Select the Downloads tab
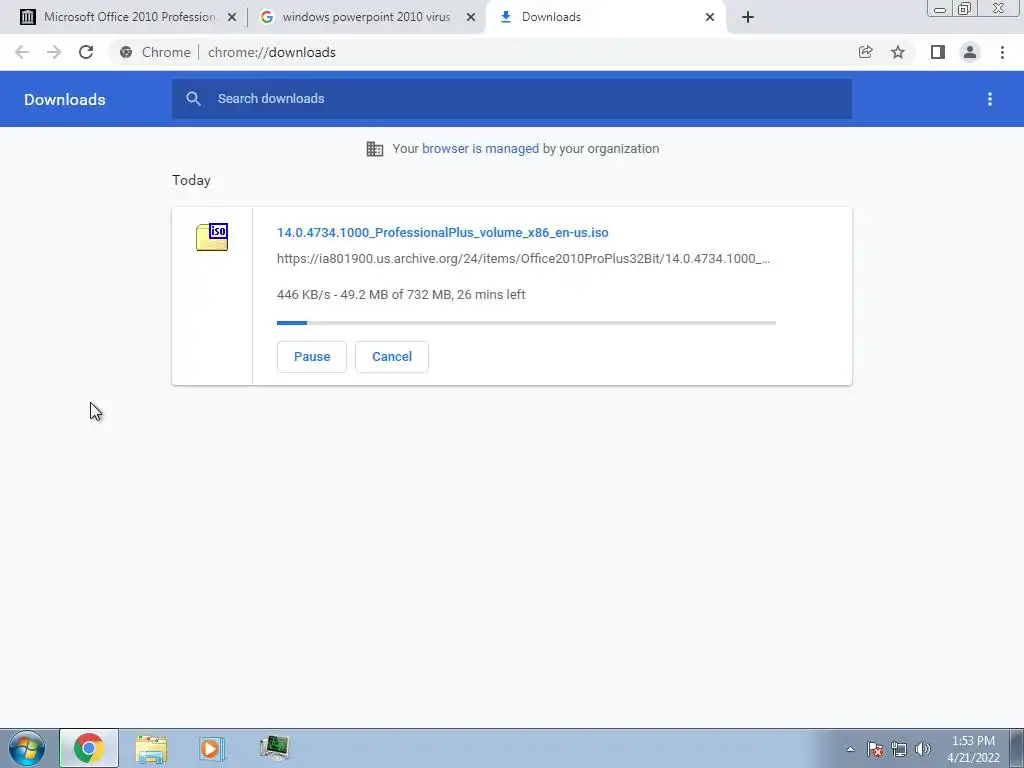The height and width of the screenshot is (768, 1024). click(604, 17)
